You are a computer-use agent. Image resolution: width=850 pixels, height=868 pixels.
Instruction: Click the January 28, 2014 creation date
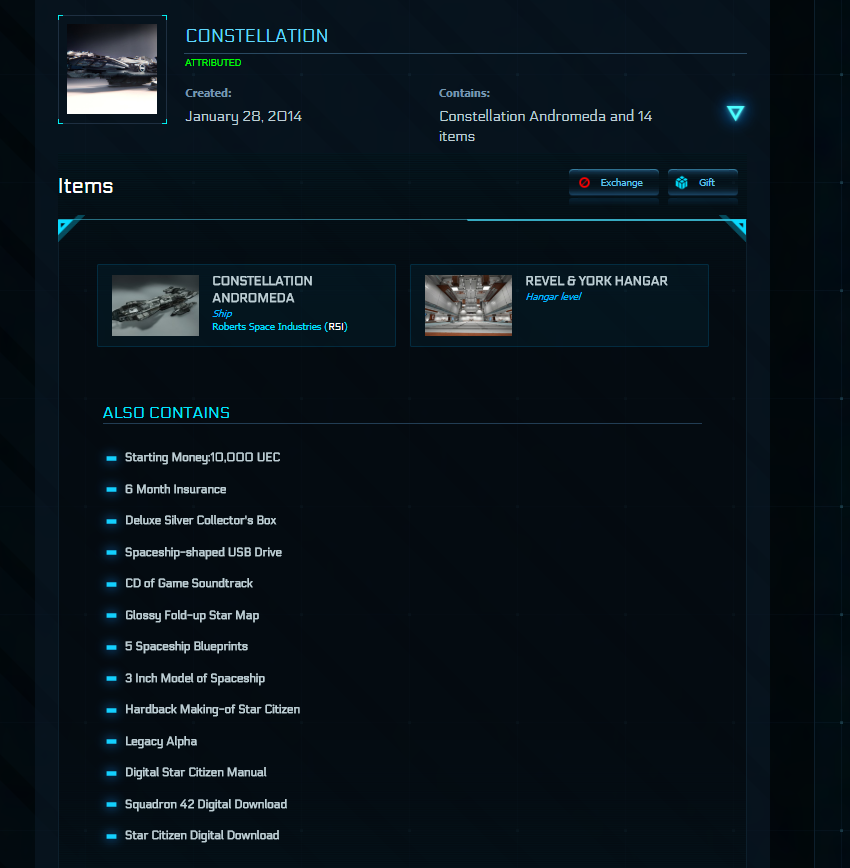pyautogui.click(x=244, y=116)
